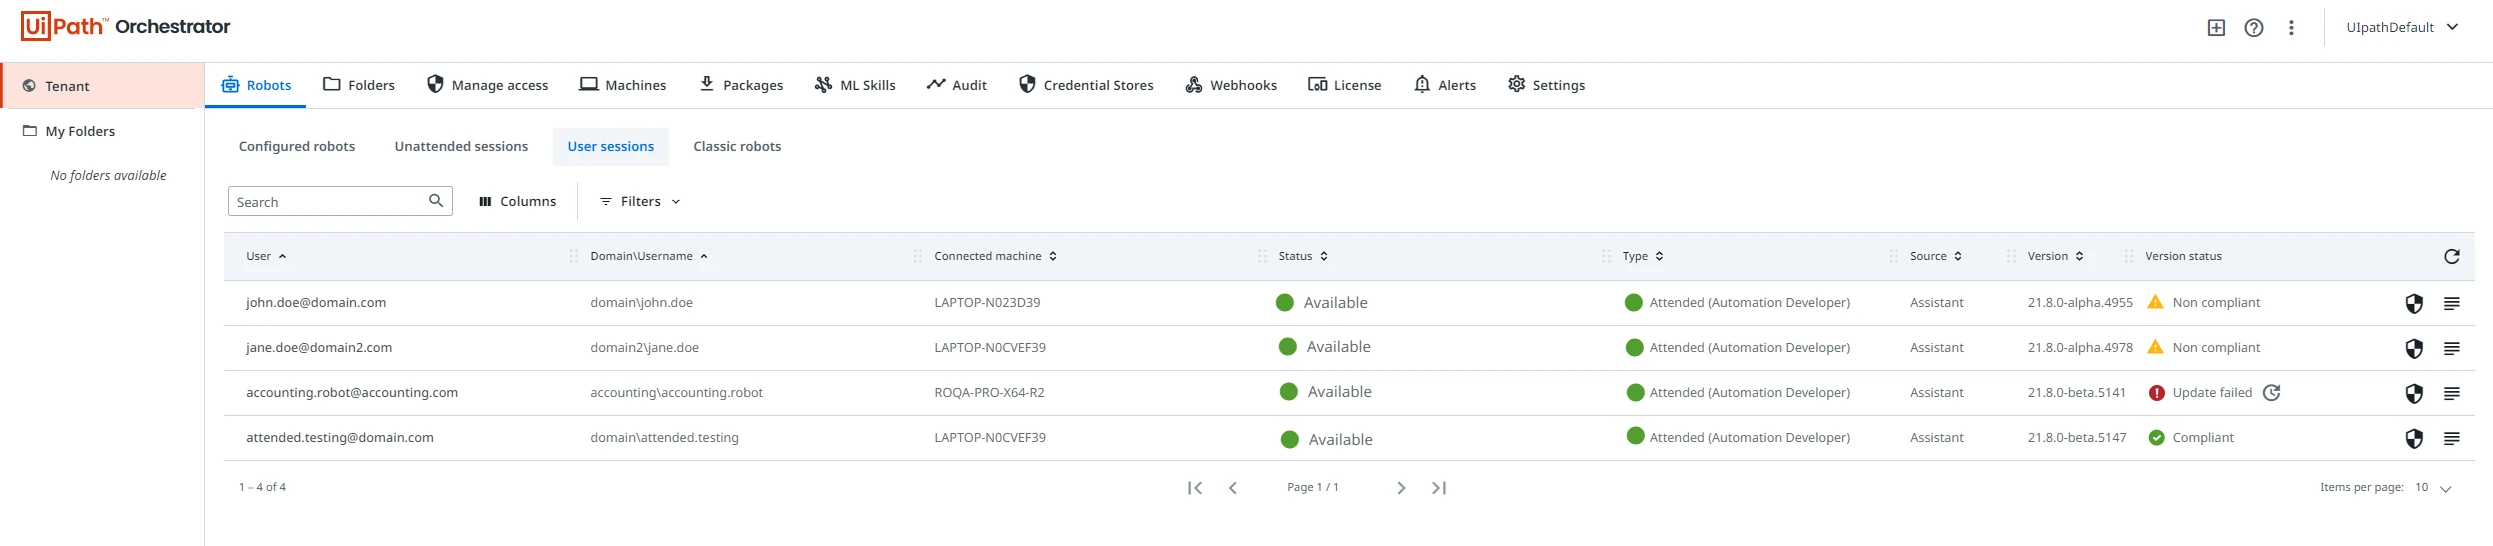The height and width of the screenshot is (546, 2493).
Task: Open shield icon for john.doe row
Action: pos(2413,304)
